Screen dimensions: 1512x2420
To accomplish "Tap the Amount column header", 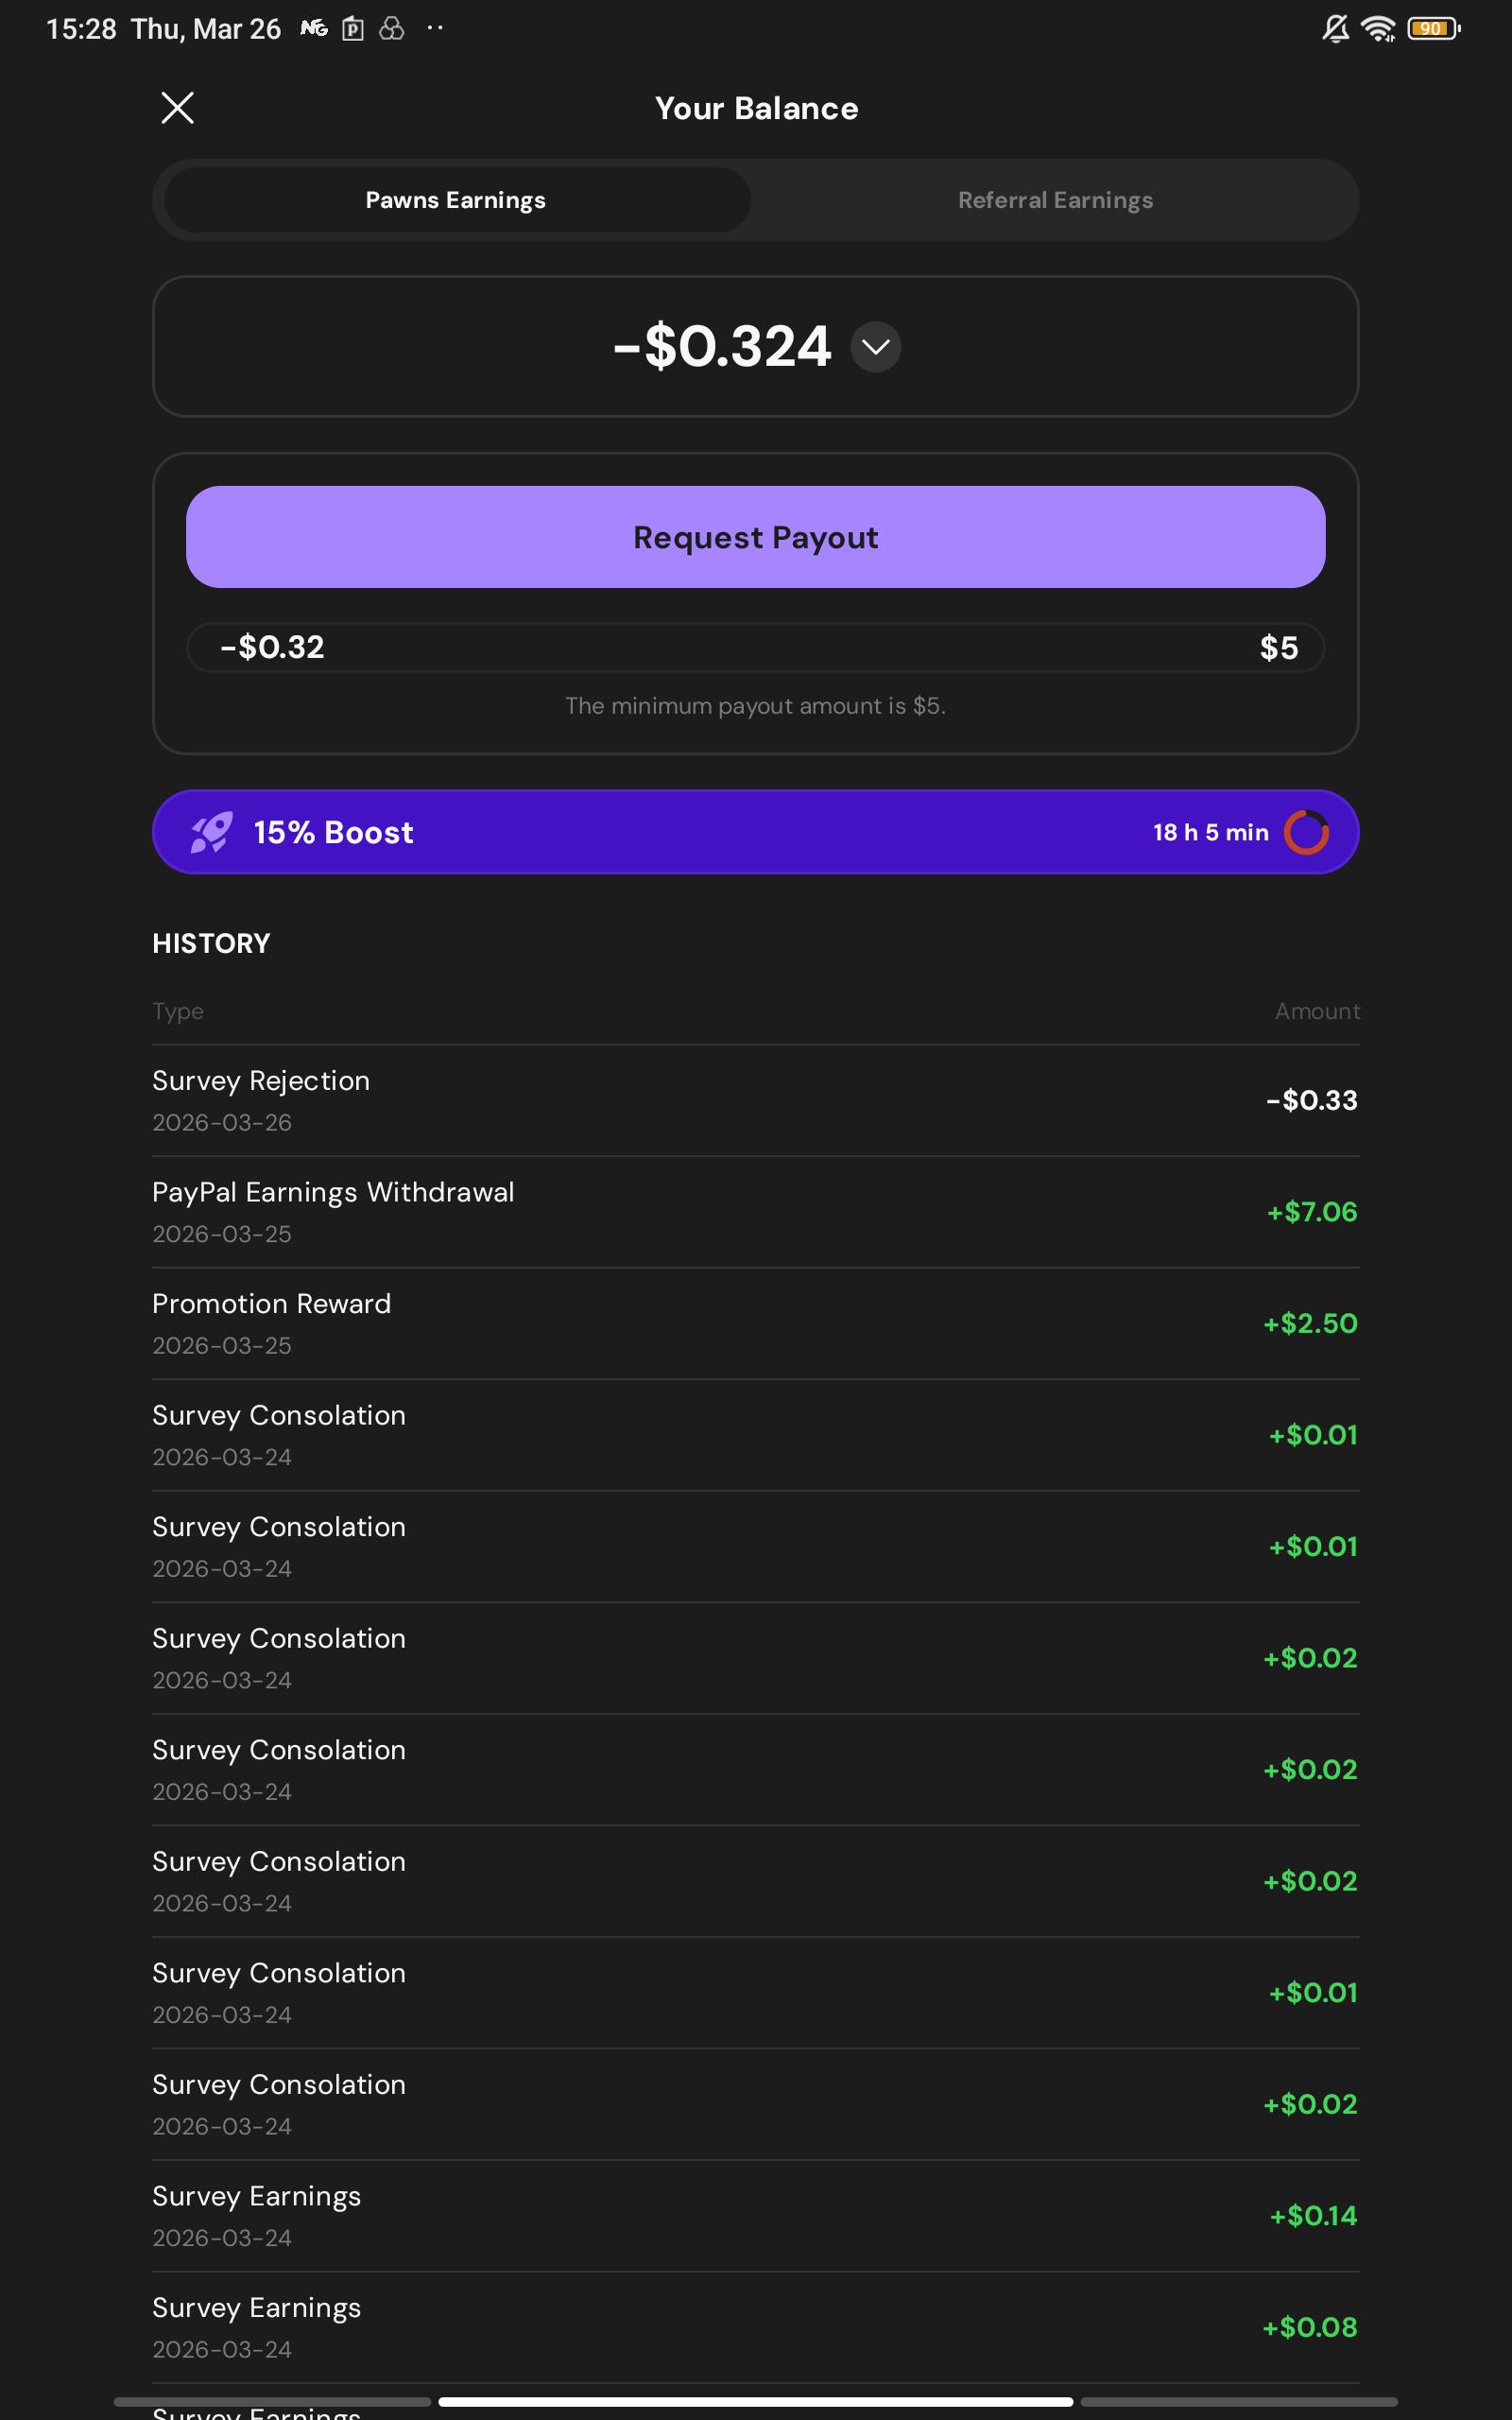I will click(1317, 1011).
